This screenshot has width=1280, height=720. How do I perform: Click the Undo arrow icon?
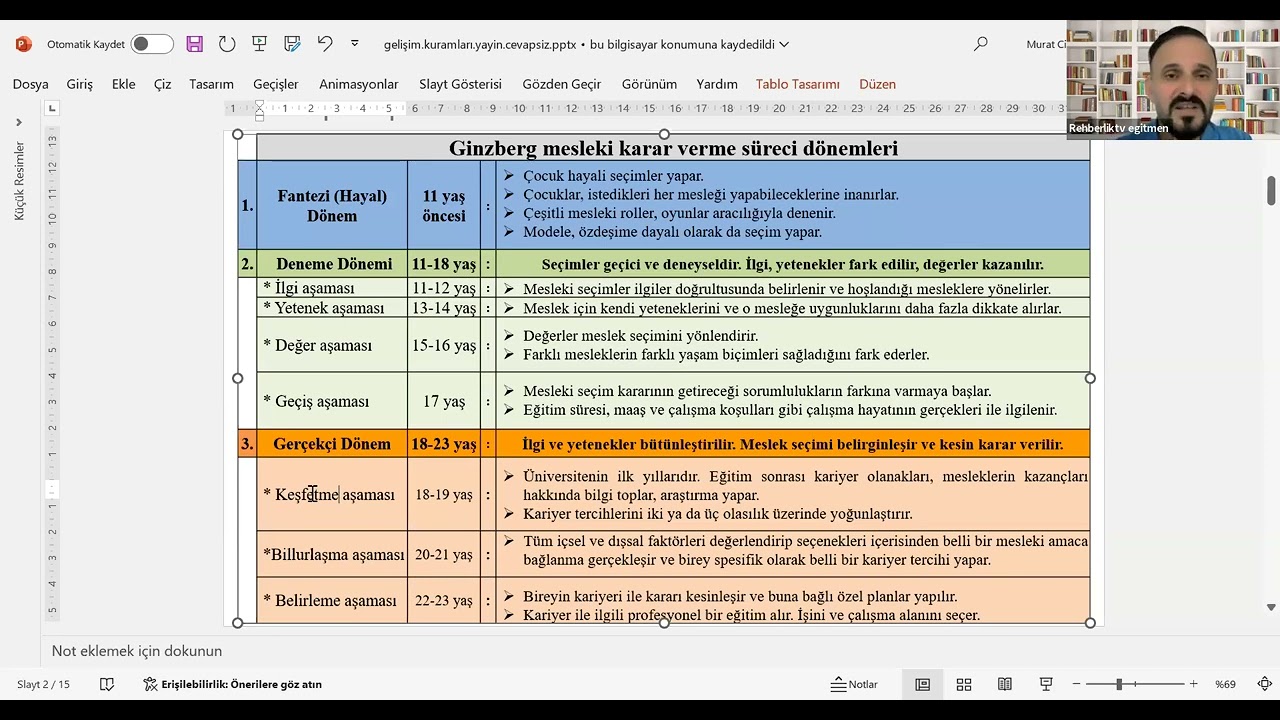point(325,44)
